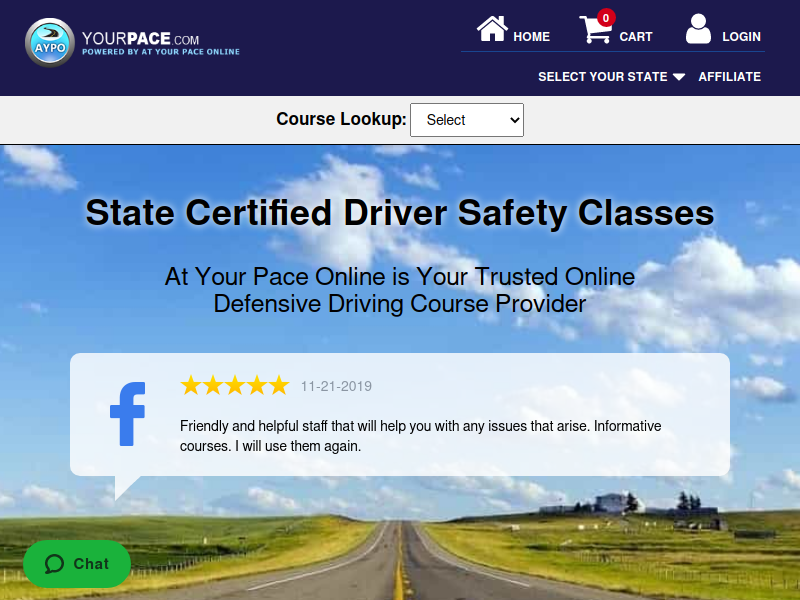Click the five-star rating in the review
The height and width of the screenshot is (600, 800).
(x=235, y=386)
